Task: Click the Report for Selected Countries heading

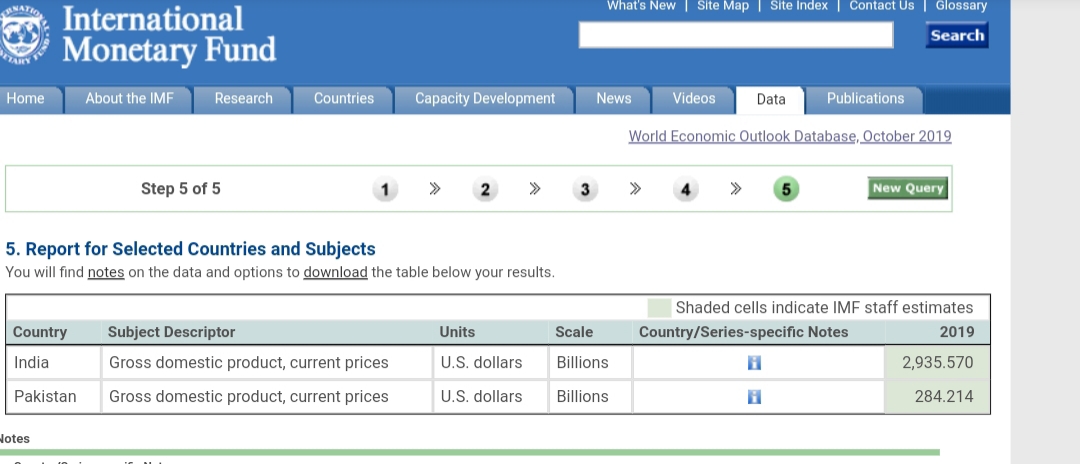Action: 190,249
